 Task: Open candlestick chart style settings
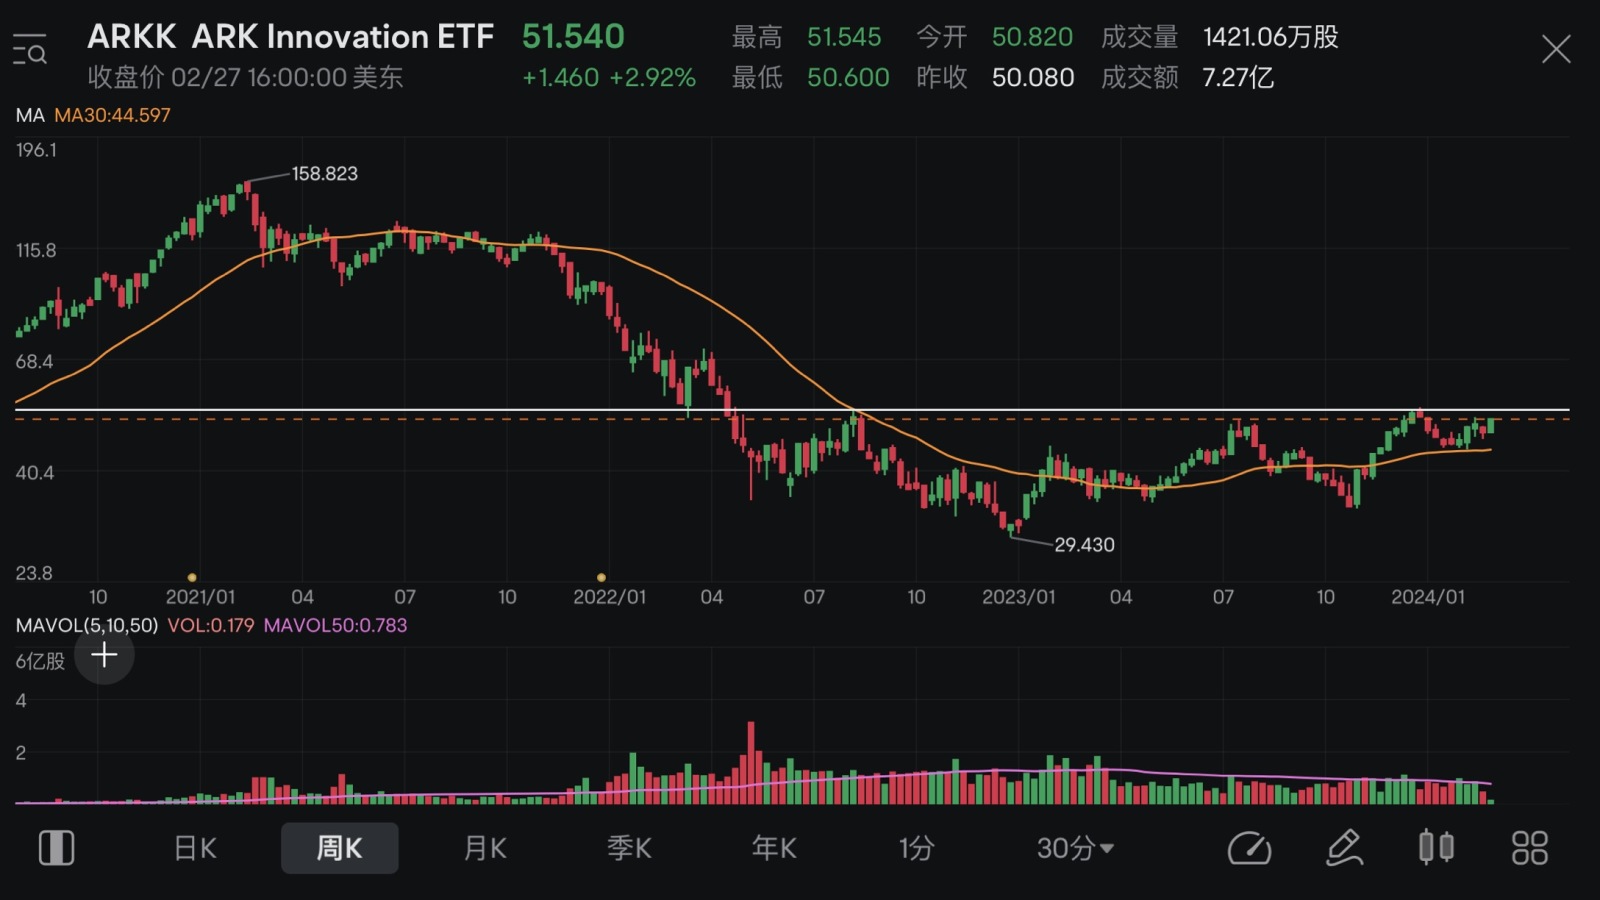[x=1436, y=848]
